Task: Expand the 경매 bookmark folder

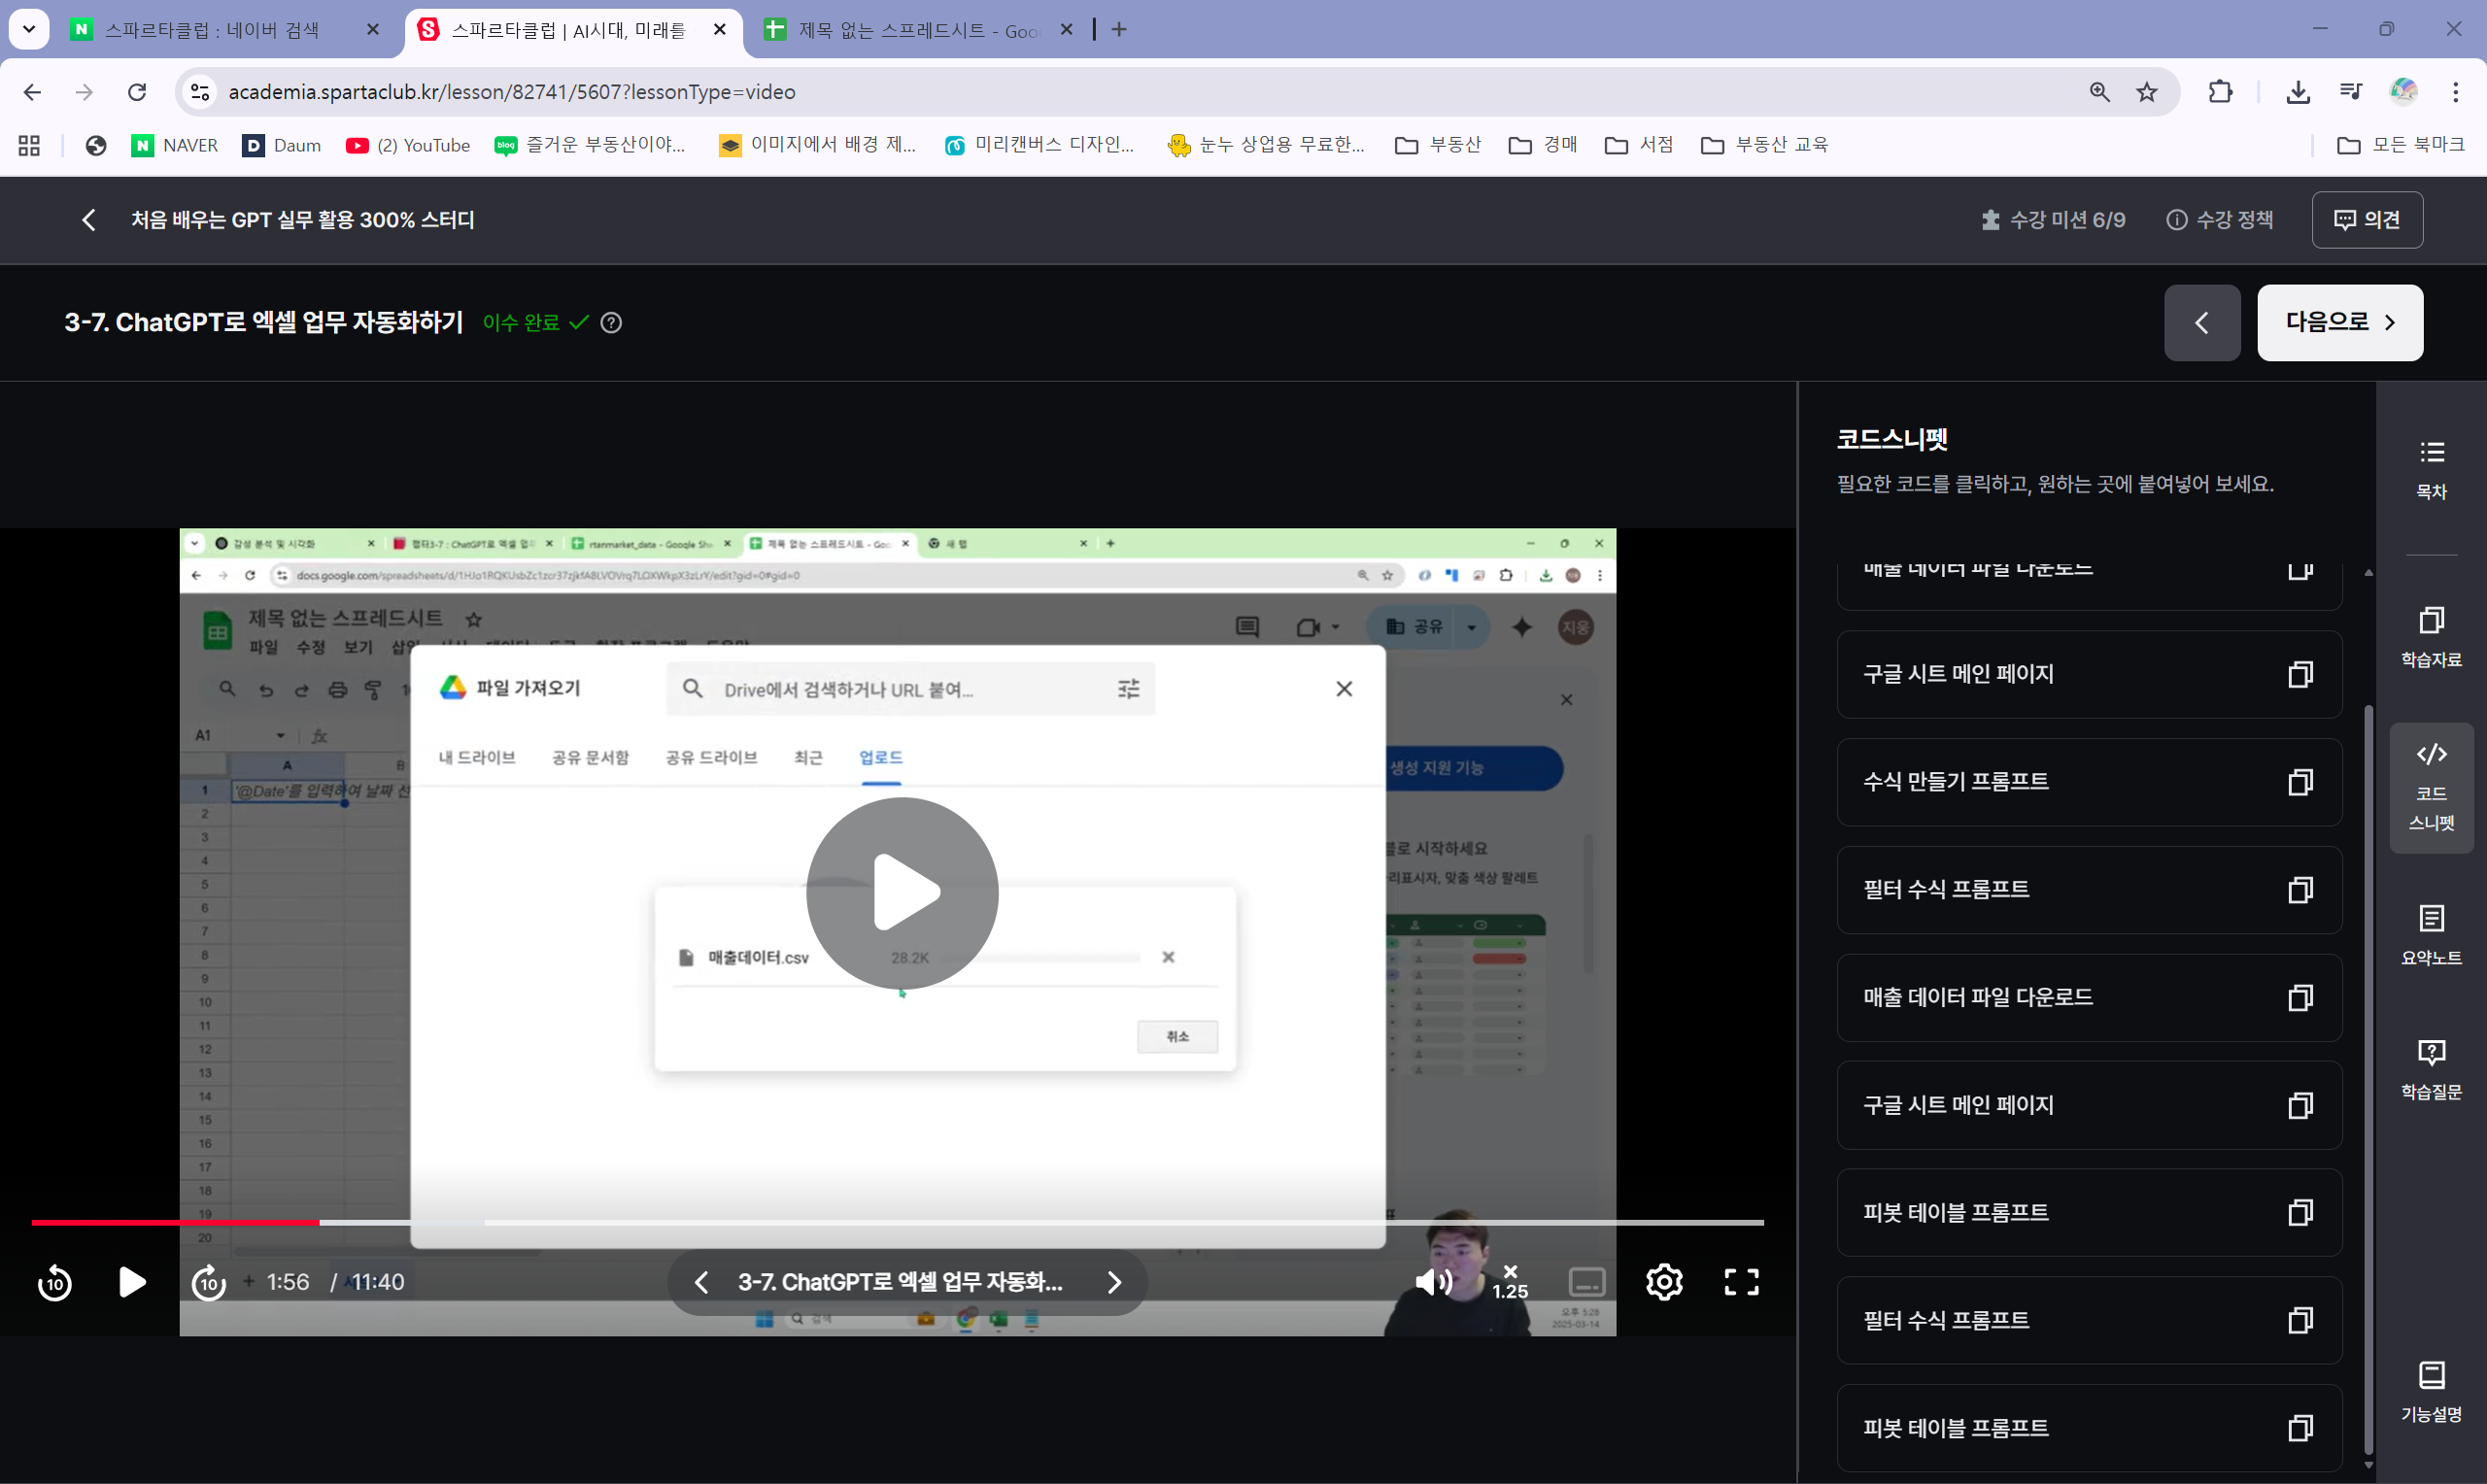Action: 1543,145
